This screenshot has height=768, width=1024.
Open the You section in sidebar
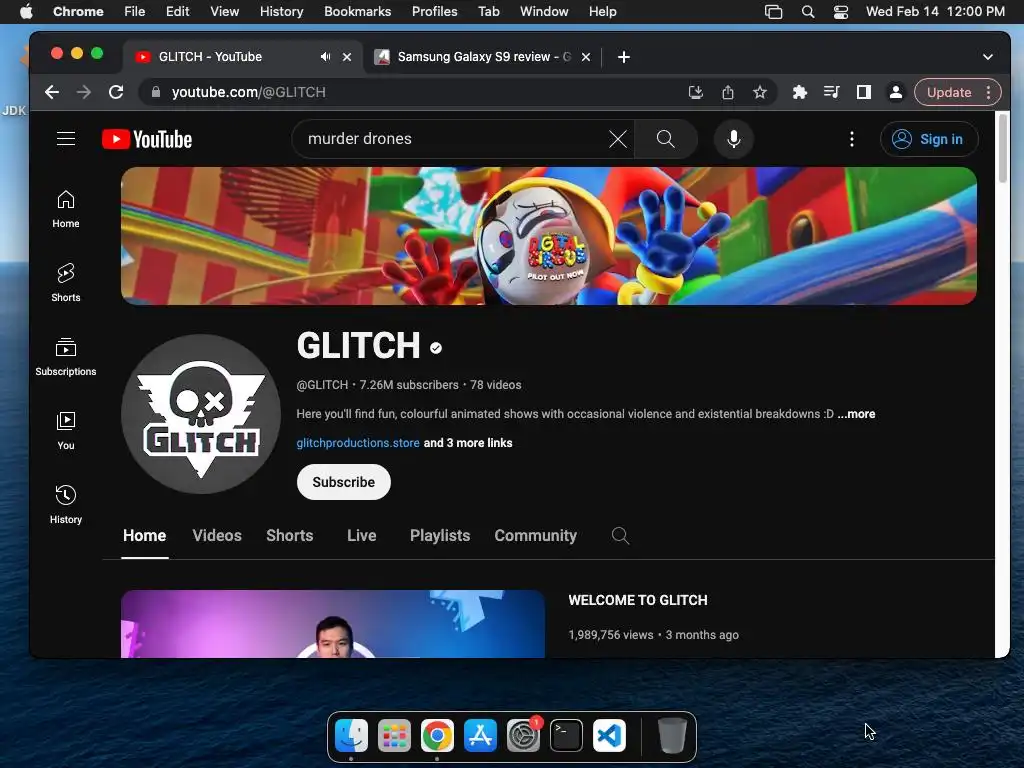pos(66,431)
